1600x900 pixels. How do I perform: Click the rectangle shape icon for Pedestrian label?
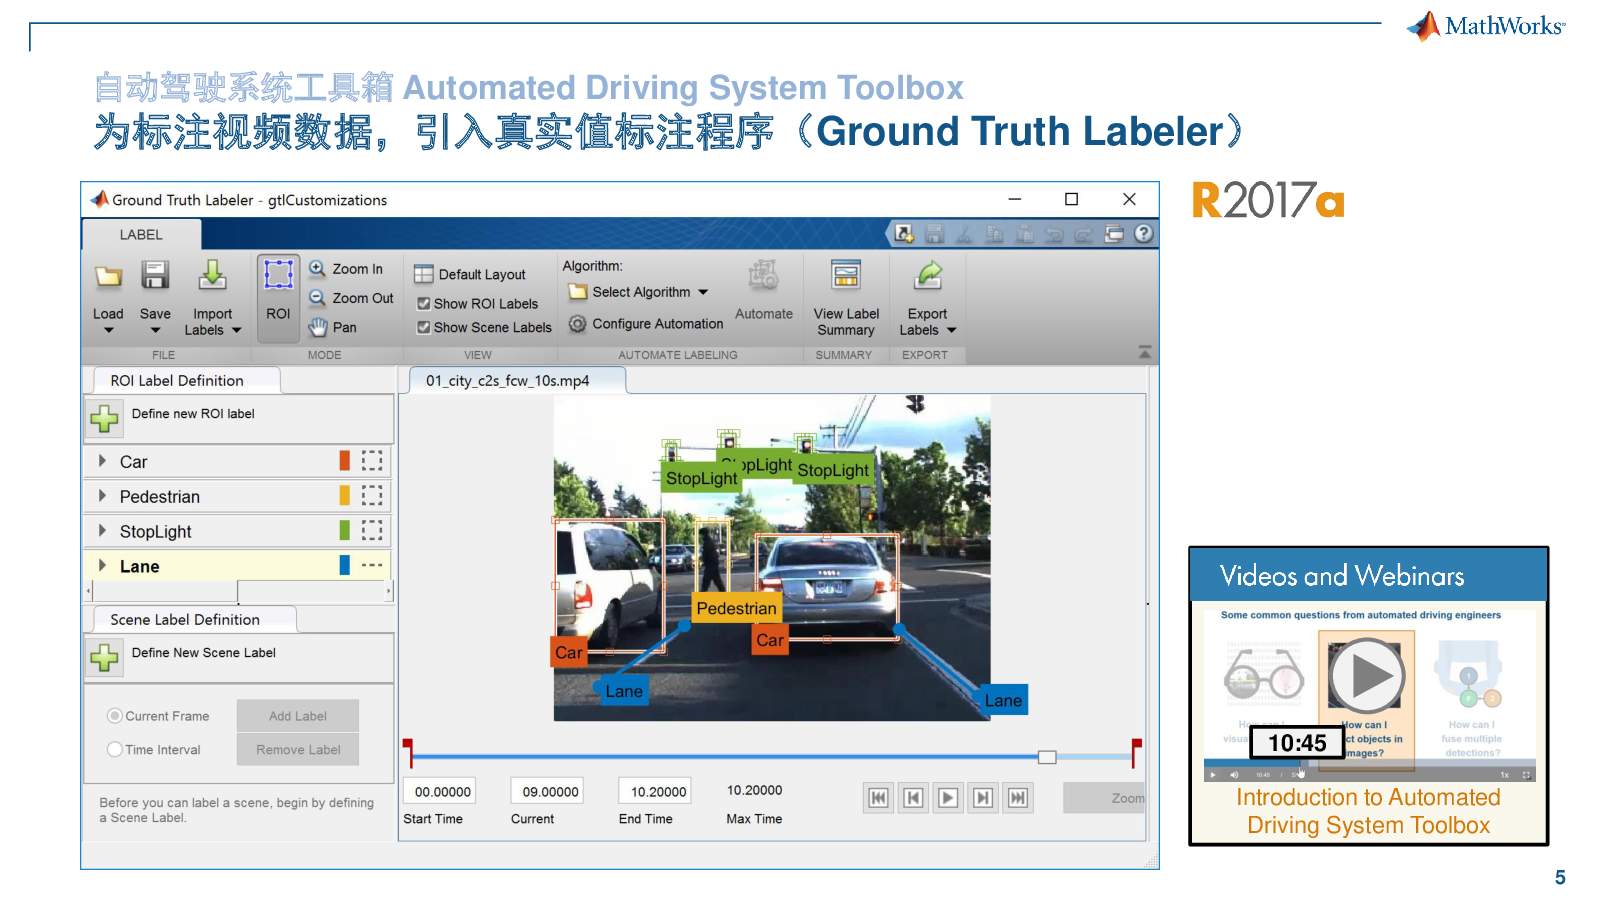pos(372,495)
